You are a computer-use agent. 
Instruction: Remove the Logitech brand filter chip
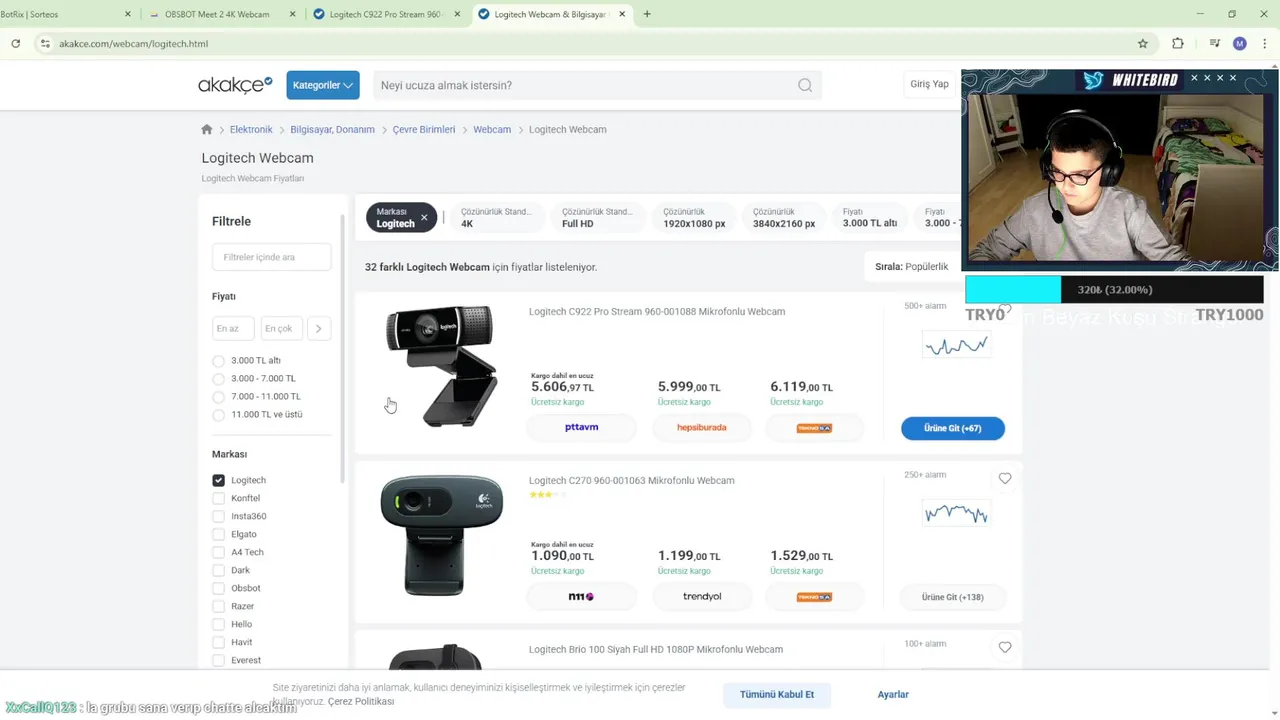click(424, 217)
